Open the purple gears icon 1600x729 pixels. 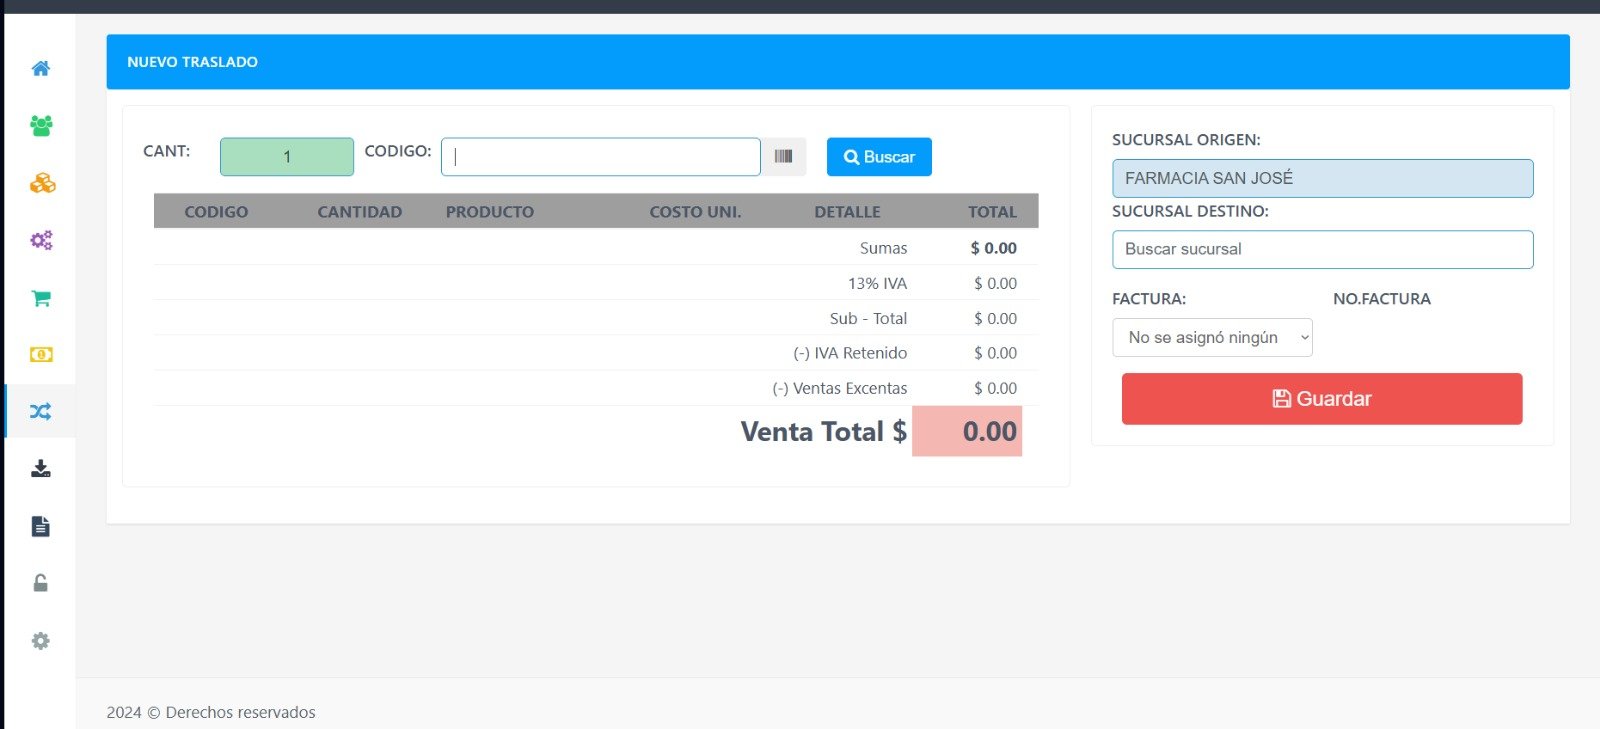pos(41,240)
